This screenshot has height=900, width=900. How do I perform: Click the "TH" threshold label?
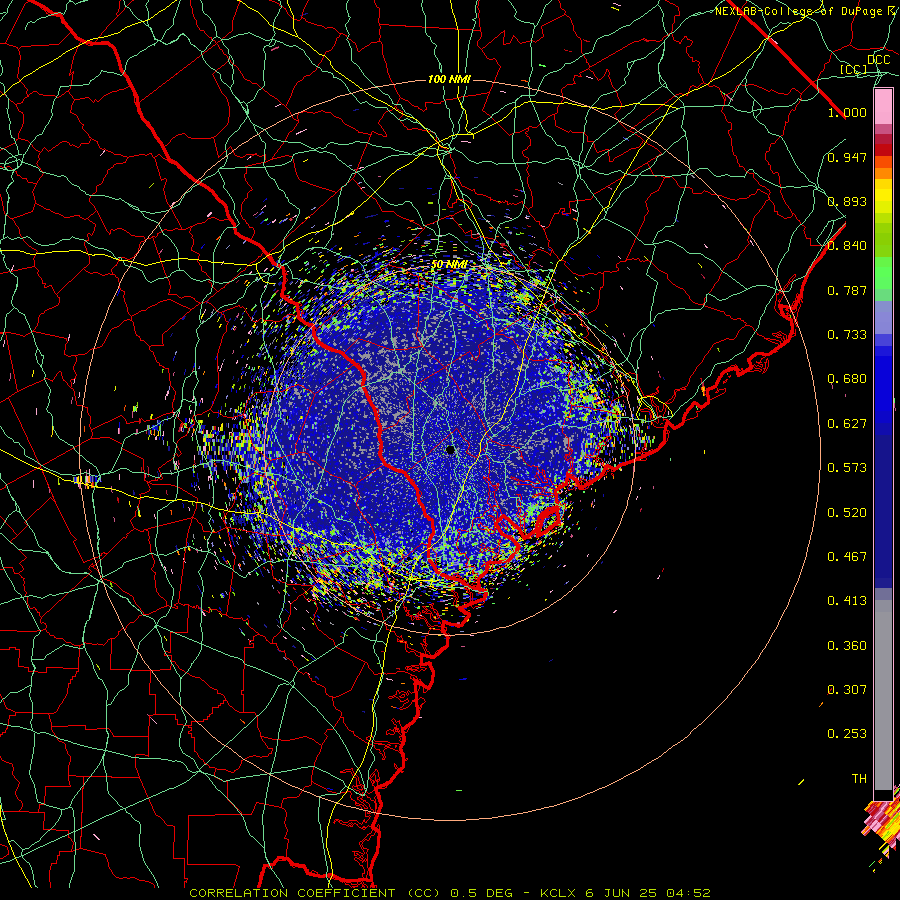859,779
